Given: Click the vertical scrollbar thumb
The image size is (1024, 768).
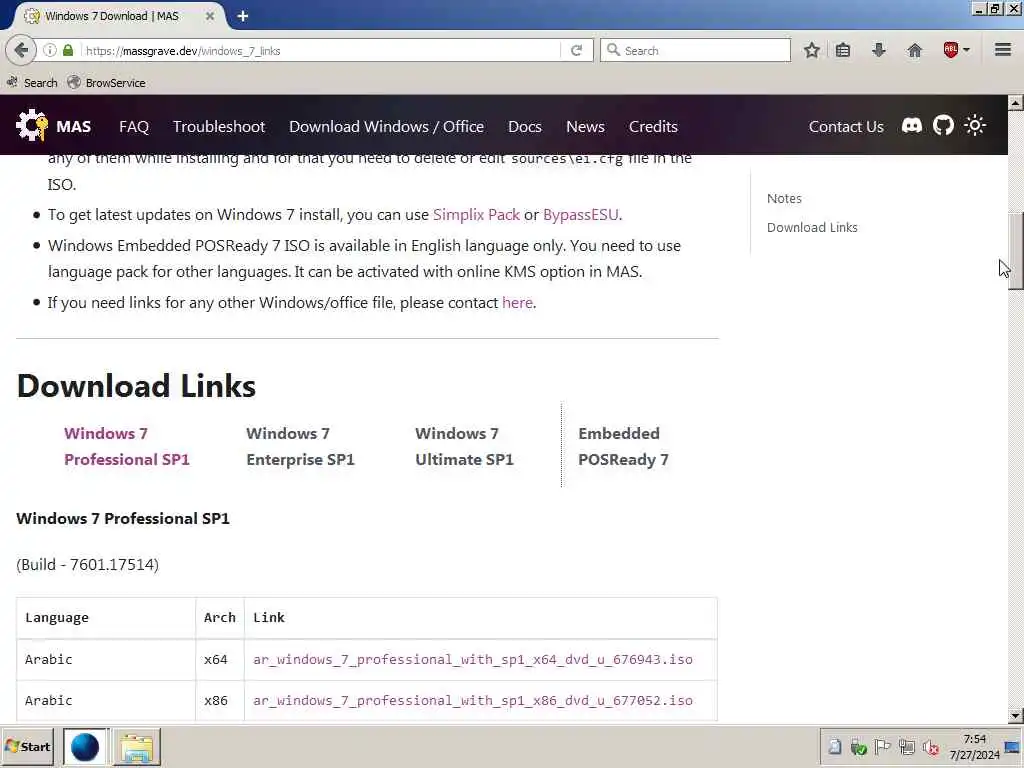Looking at the screenshot, I should (1016, 251).
